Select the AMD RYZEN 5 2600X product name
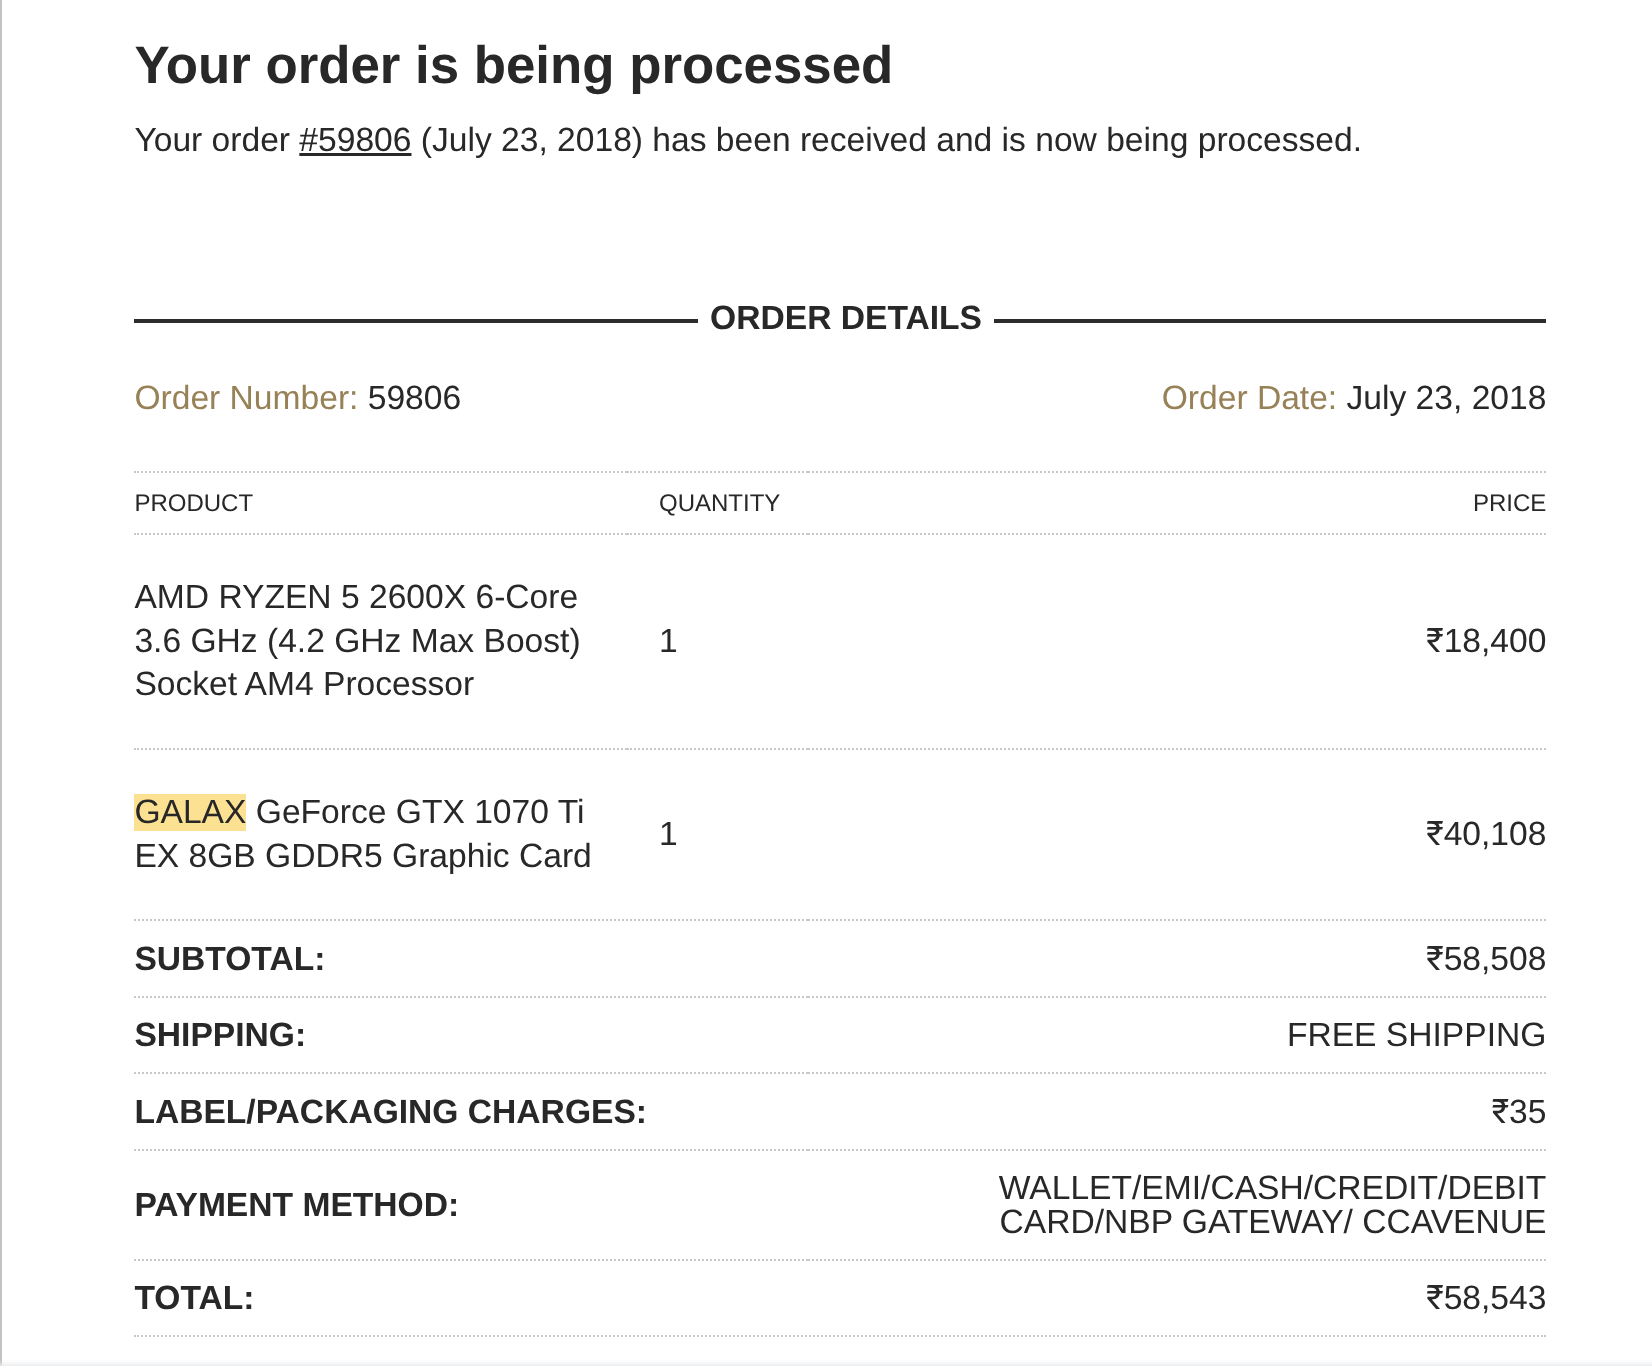Screen dimensions: 1652x1366 point(356,640)
